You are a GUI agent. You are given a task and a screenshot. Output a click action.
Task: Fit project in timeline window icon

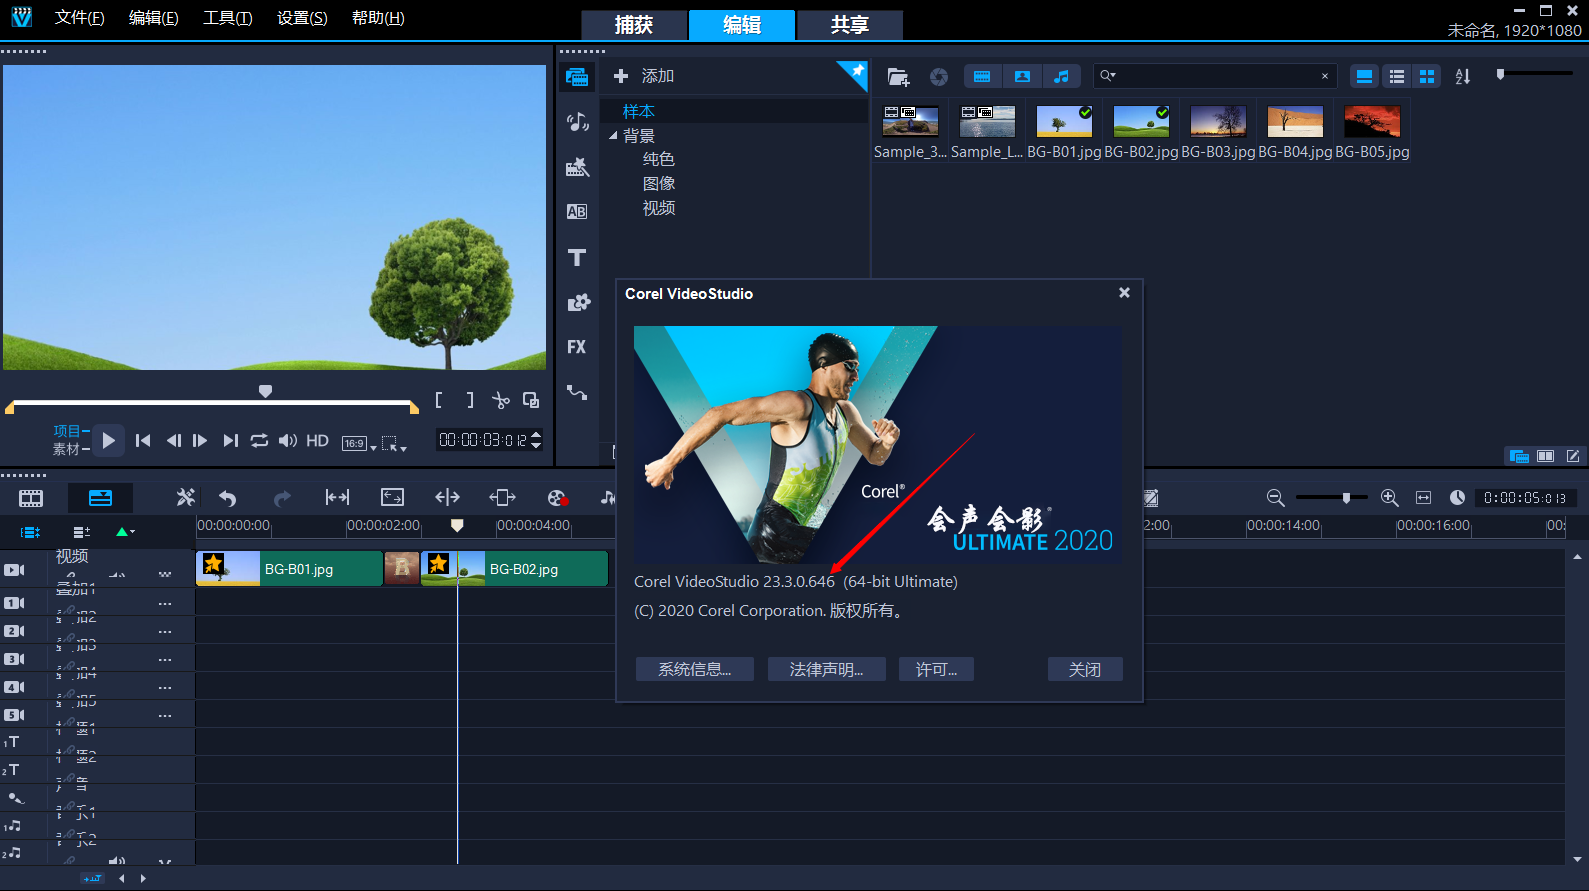(1423, 497)
